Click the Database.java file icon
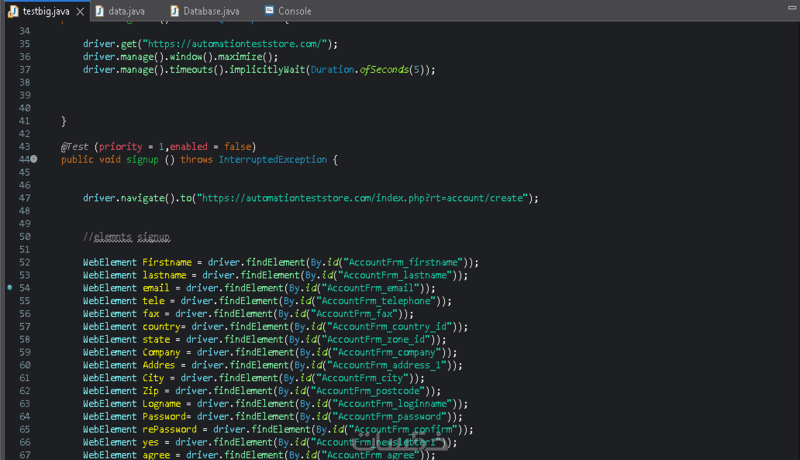 click(174, 11)
